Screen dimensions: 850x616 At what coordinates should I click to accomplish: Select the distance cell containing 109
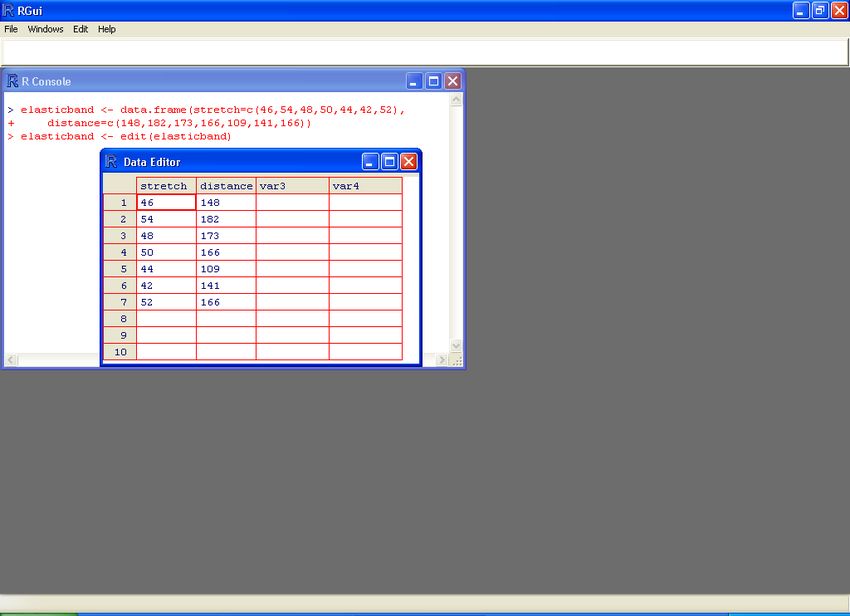(226, 269)
